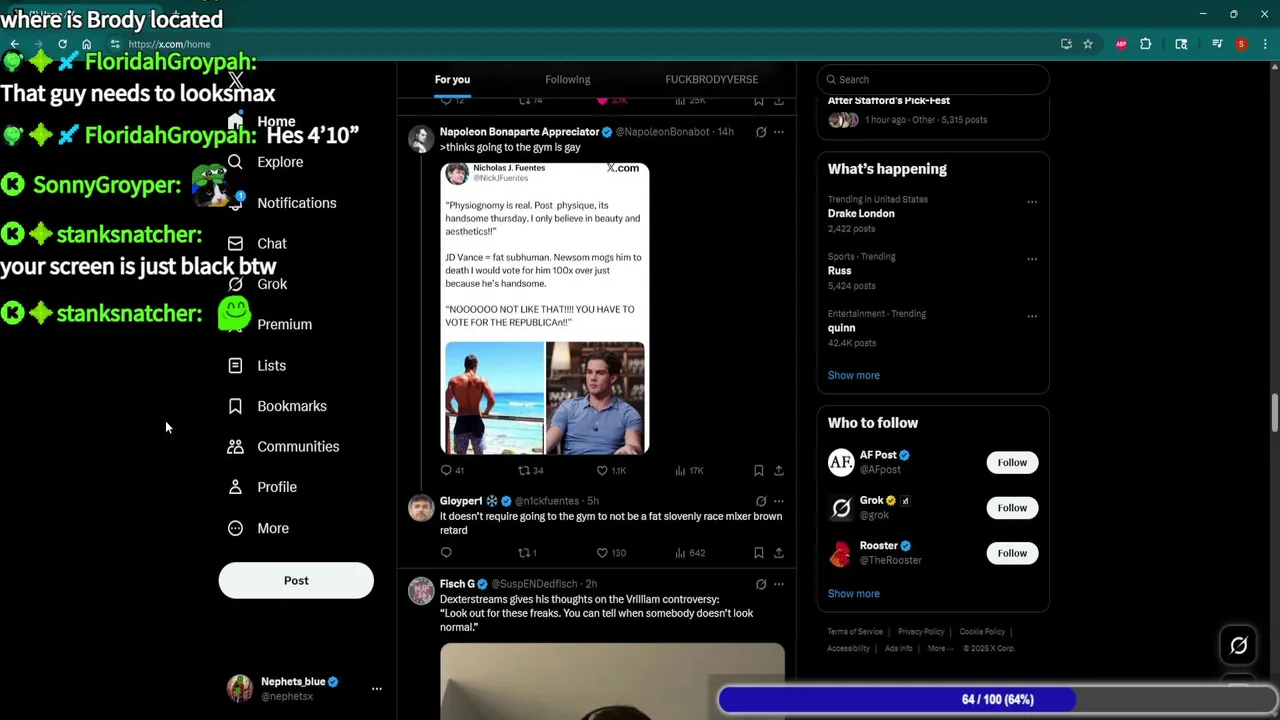Open the Bookmarks icon in sidebar
This screenshot has width=1280, height=720.
point(235,406)
